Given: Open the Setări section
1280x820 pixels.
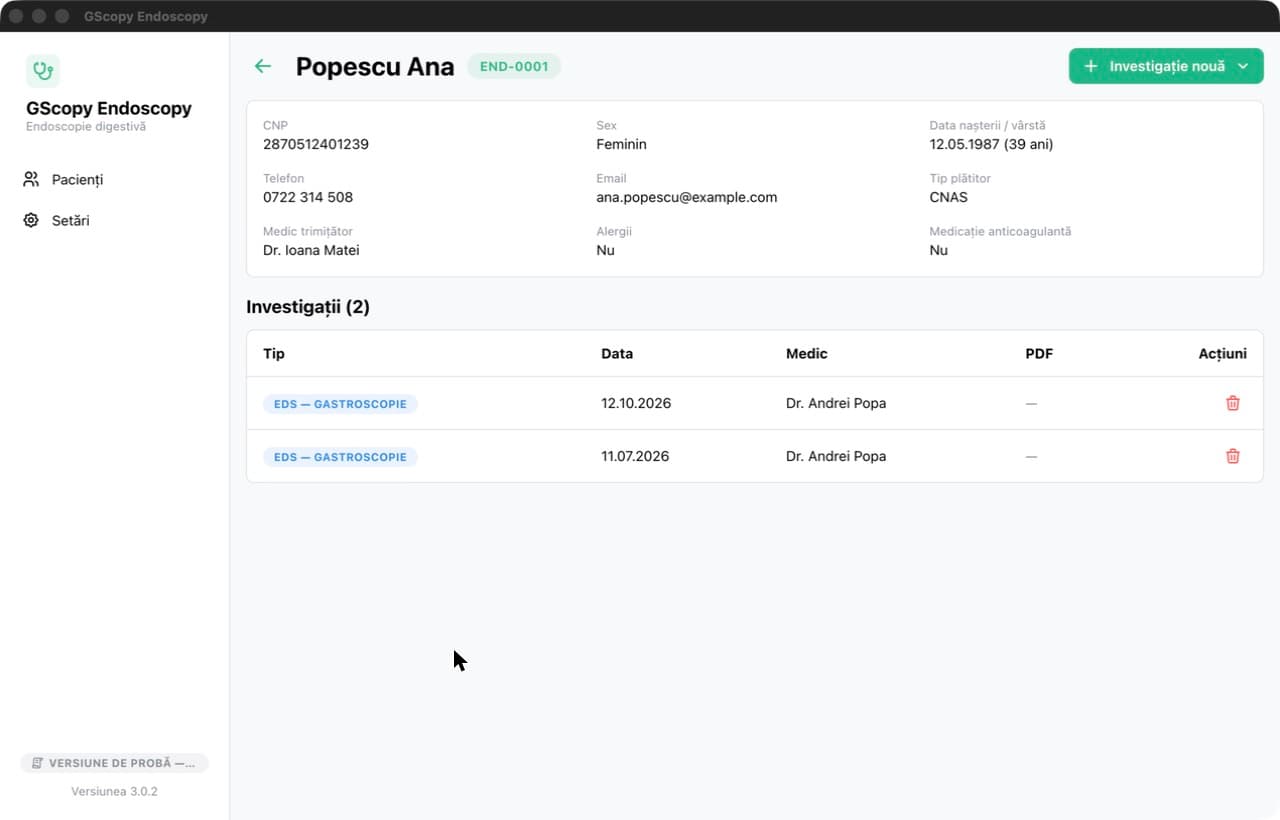Looking at the screenshot, I should (114, 220).
